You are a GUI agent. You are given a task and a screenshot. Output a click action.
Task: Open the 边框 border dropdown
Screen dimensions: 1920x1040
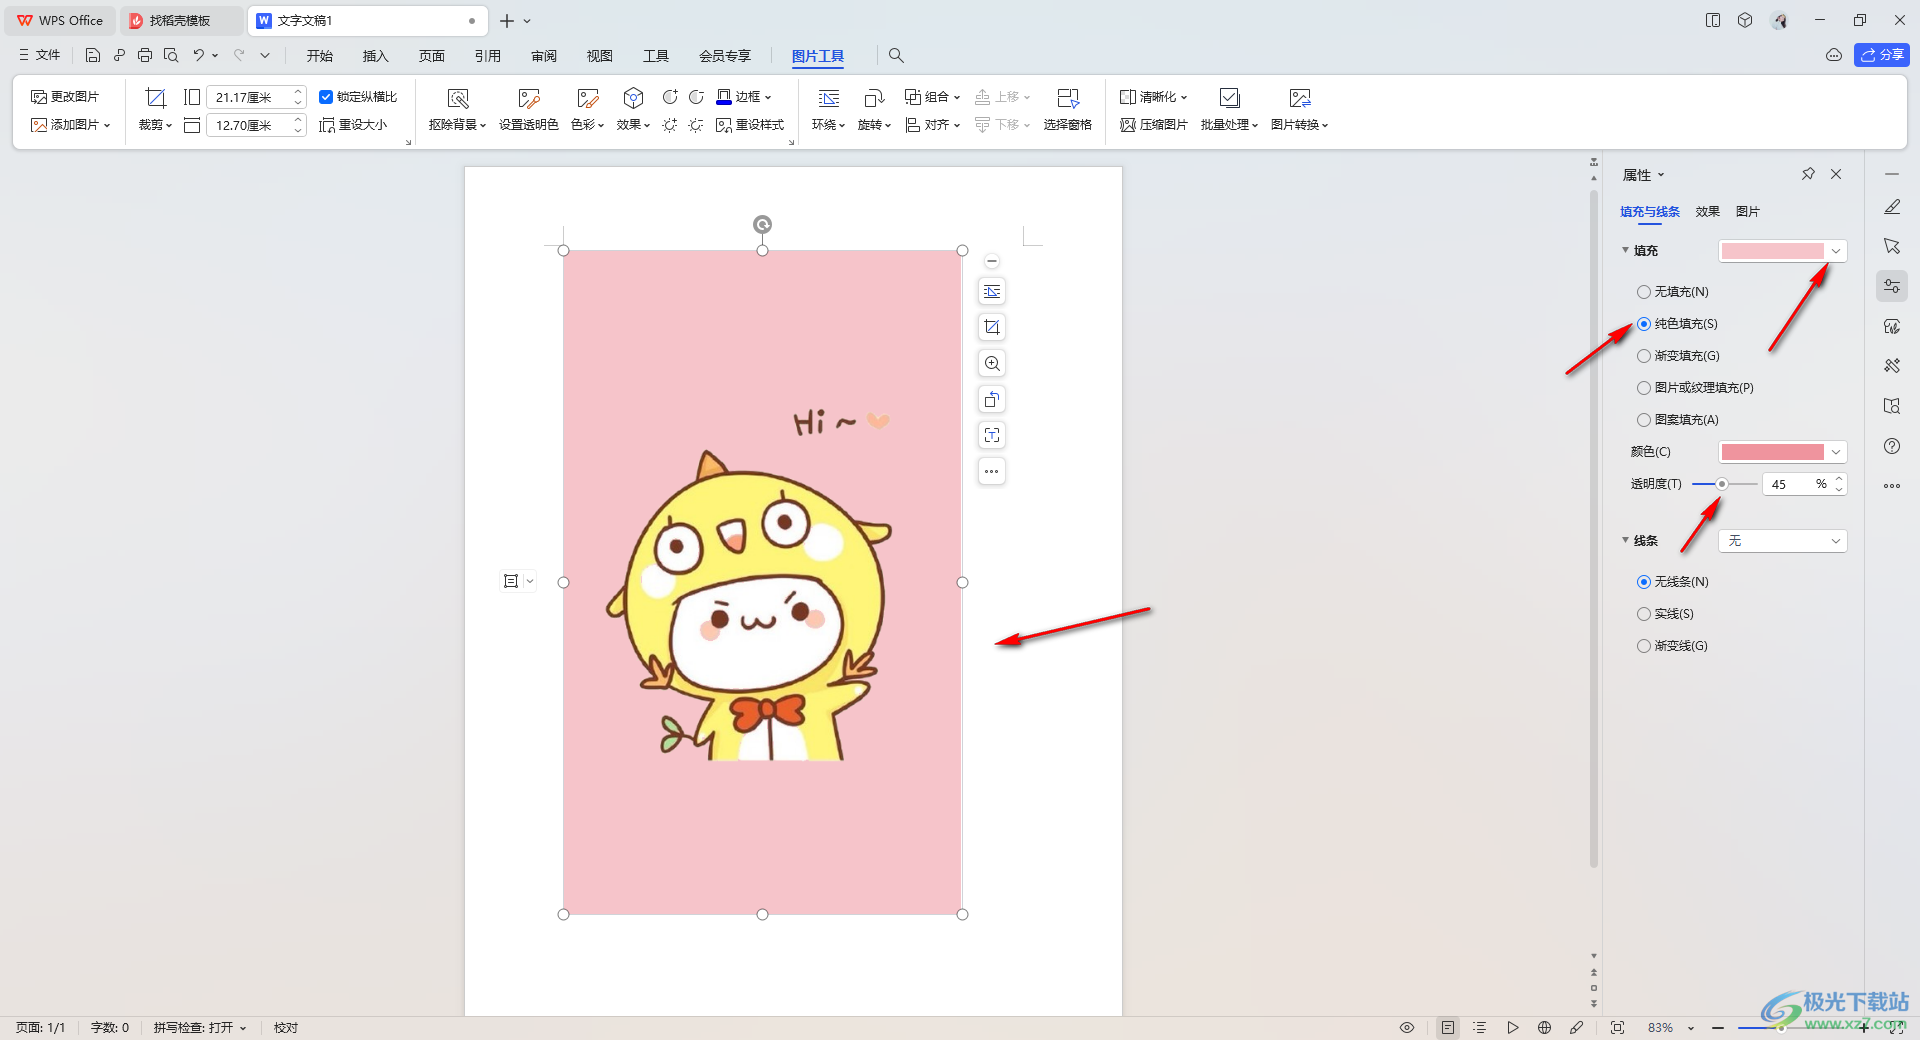[745, 97]
